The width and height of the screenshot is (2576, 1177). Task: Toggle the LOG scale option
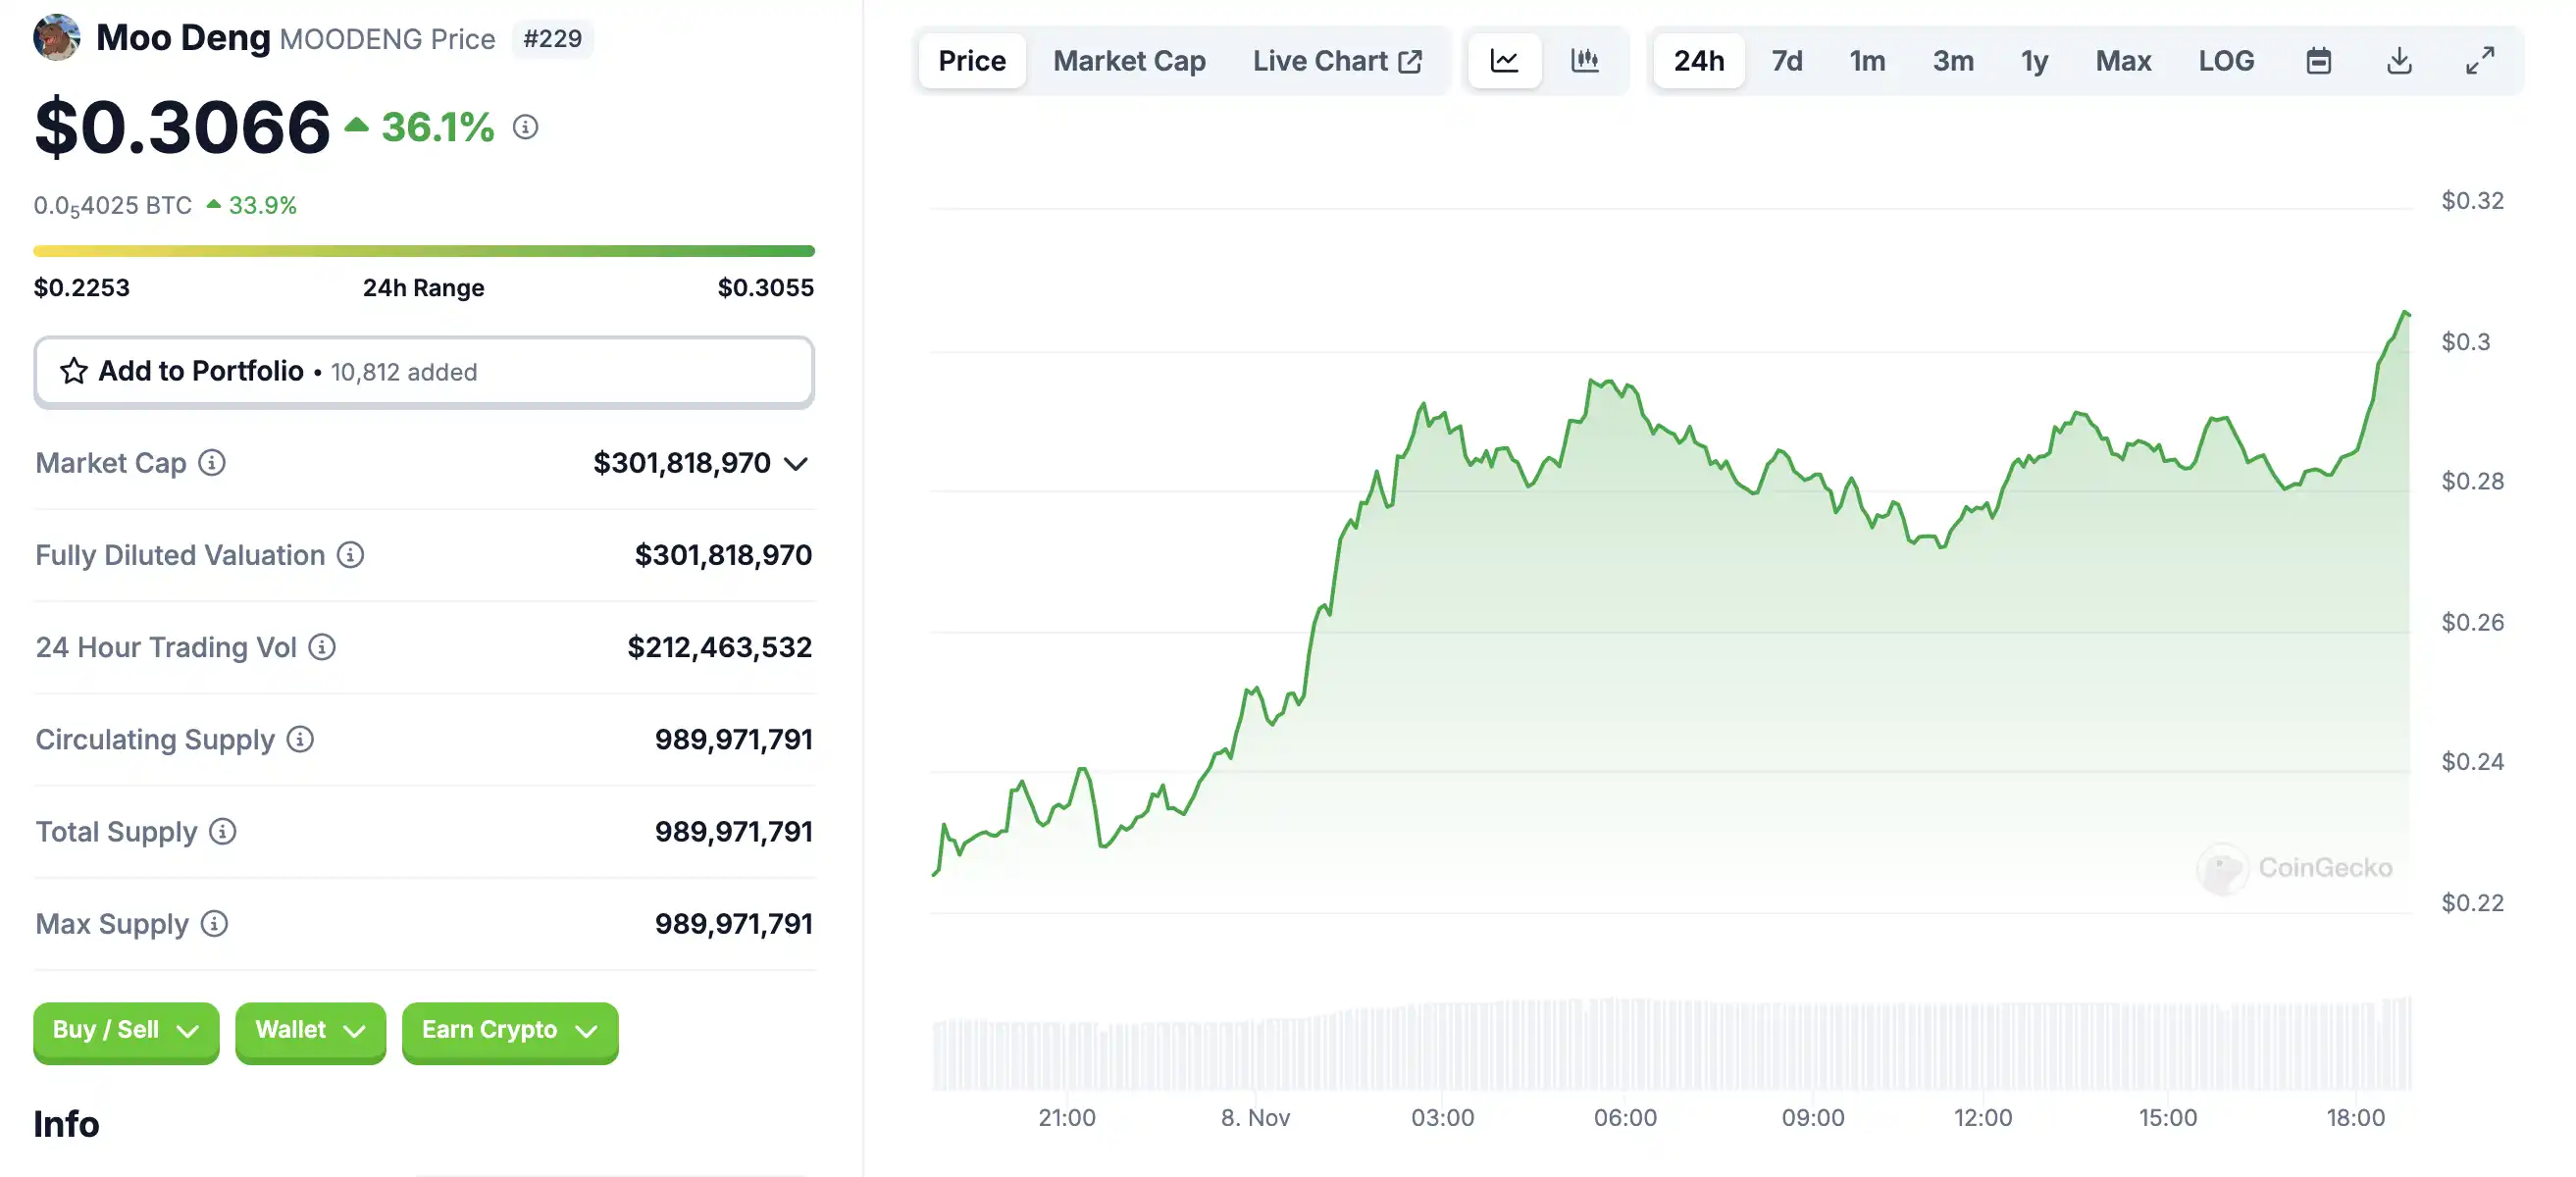(2225, 61)
